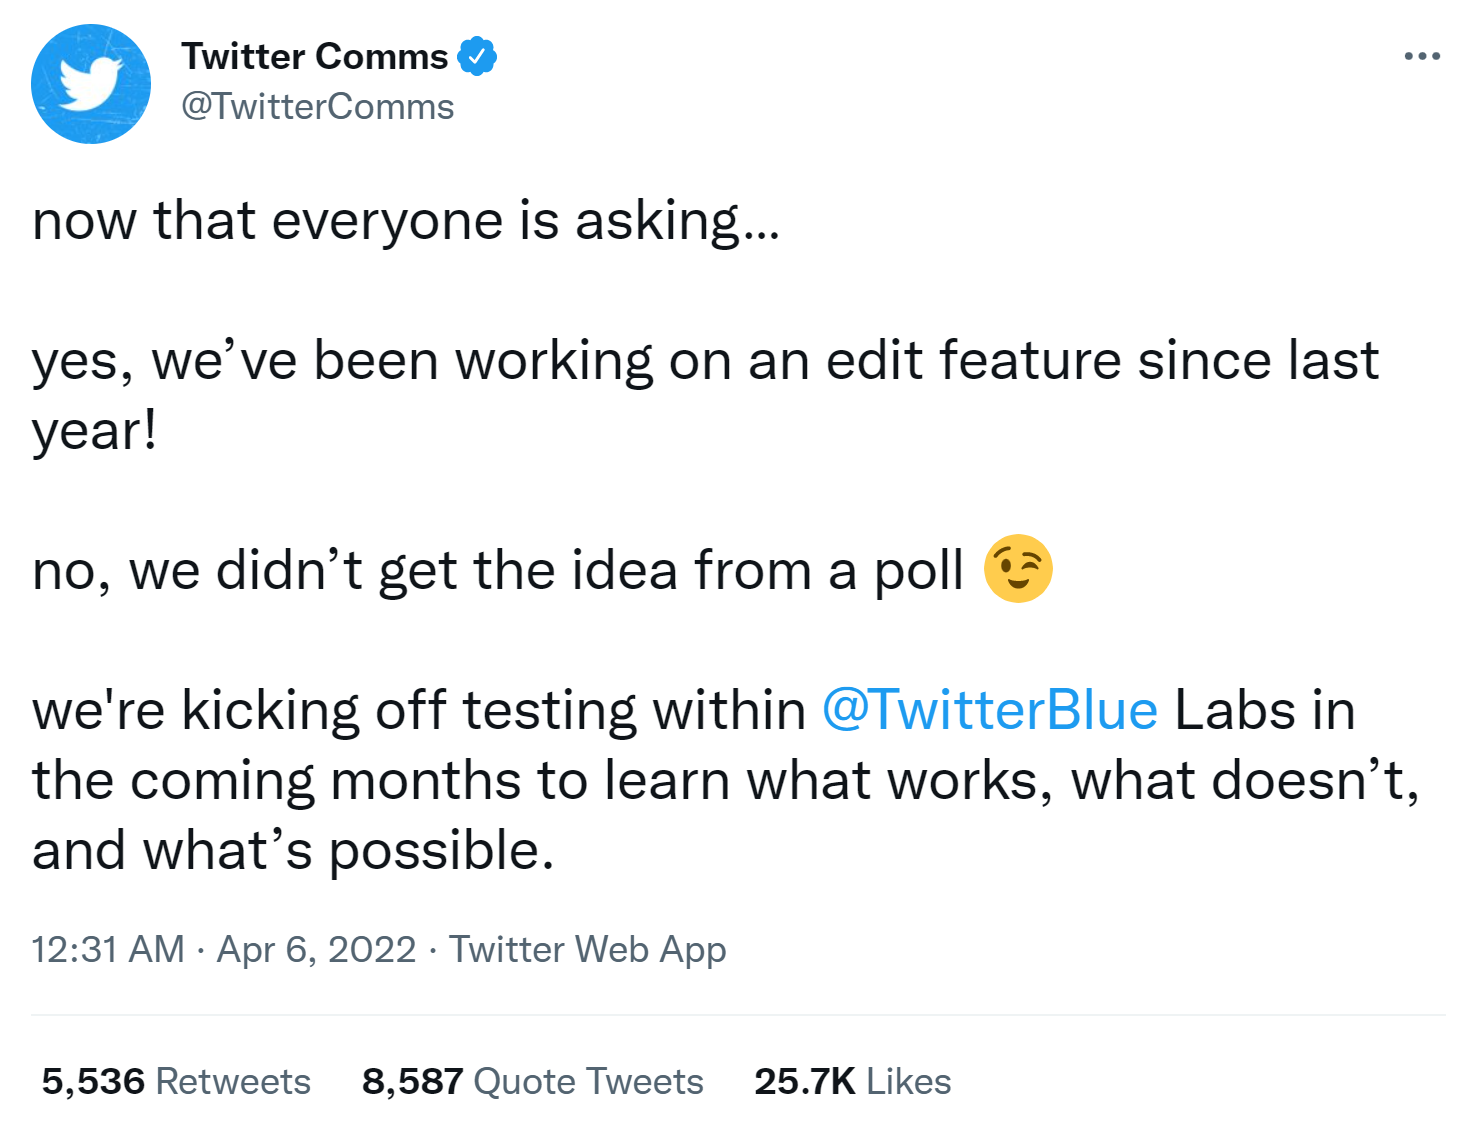This screenshot has height=1145, width=1468.
Task: Click the word "poll" before the emoji
Action: tap(918, 571)
